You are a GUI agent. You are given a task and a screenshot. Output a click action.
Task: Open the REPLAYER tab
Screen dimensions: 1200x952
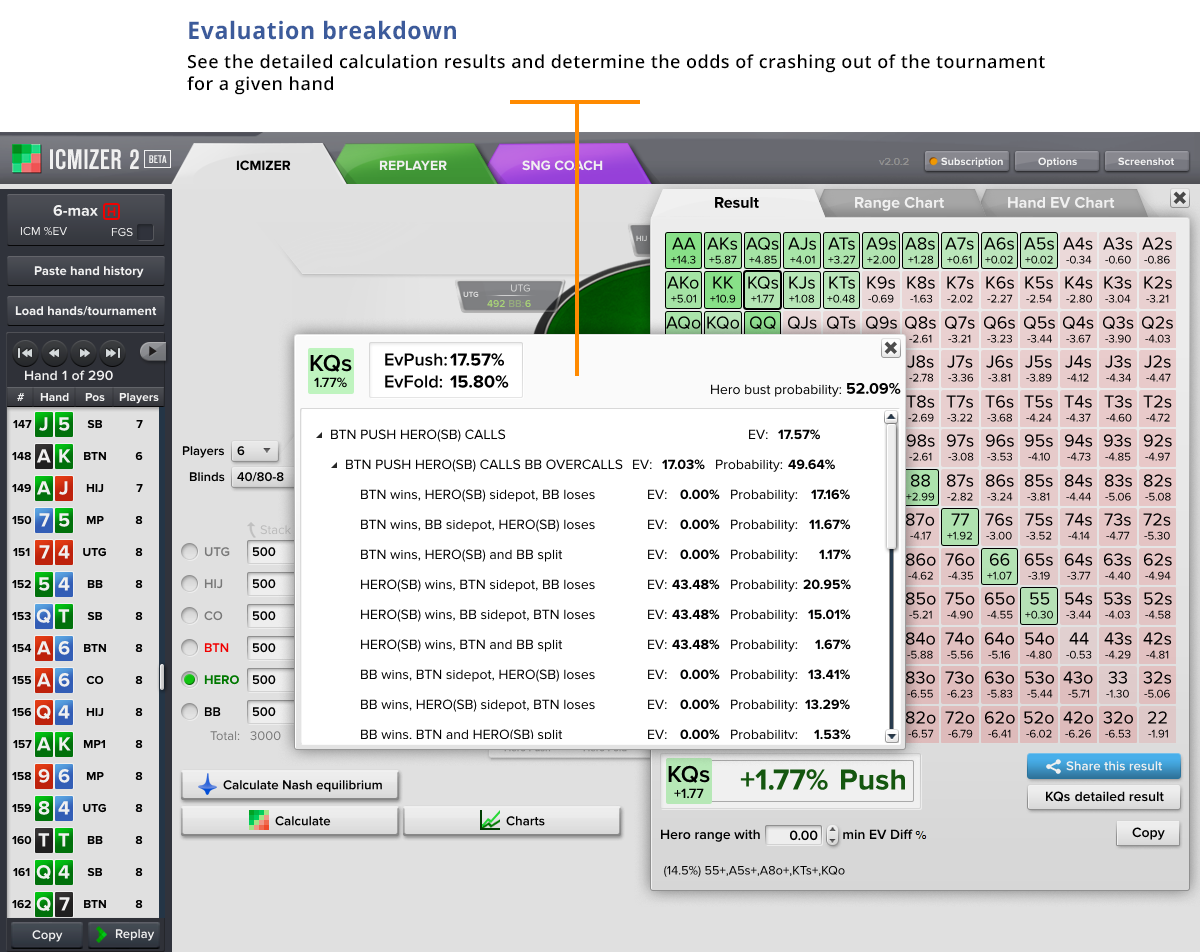pyautogui.click(x=412, y=165)
